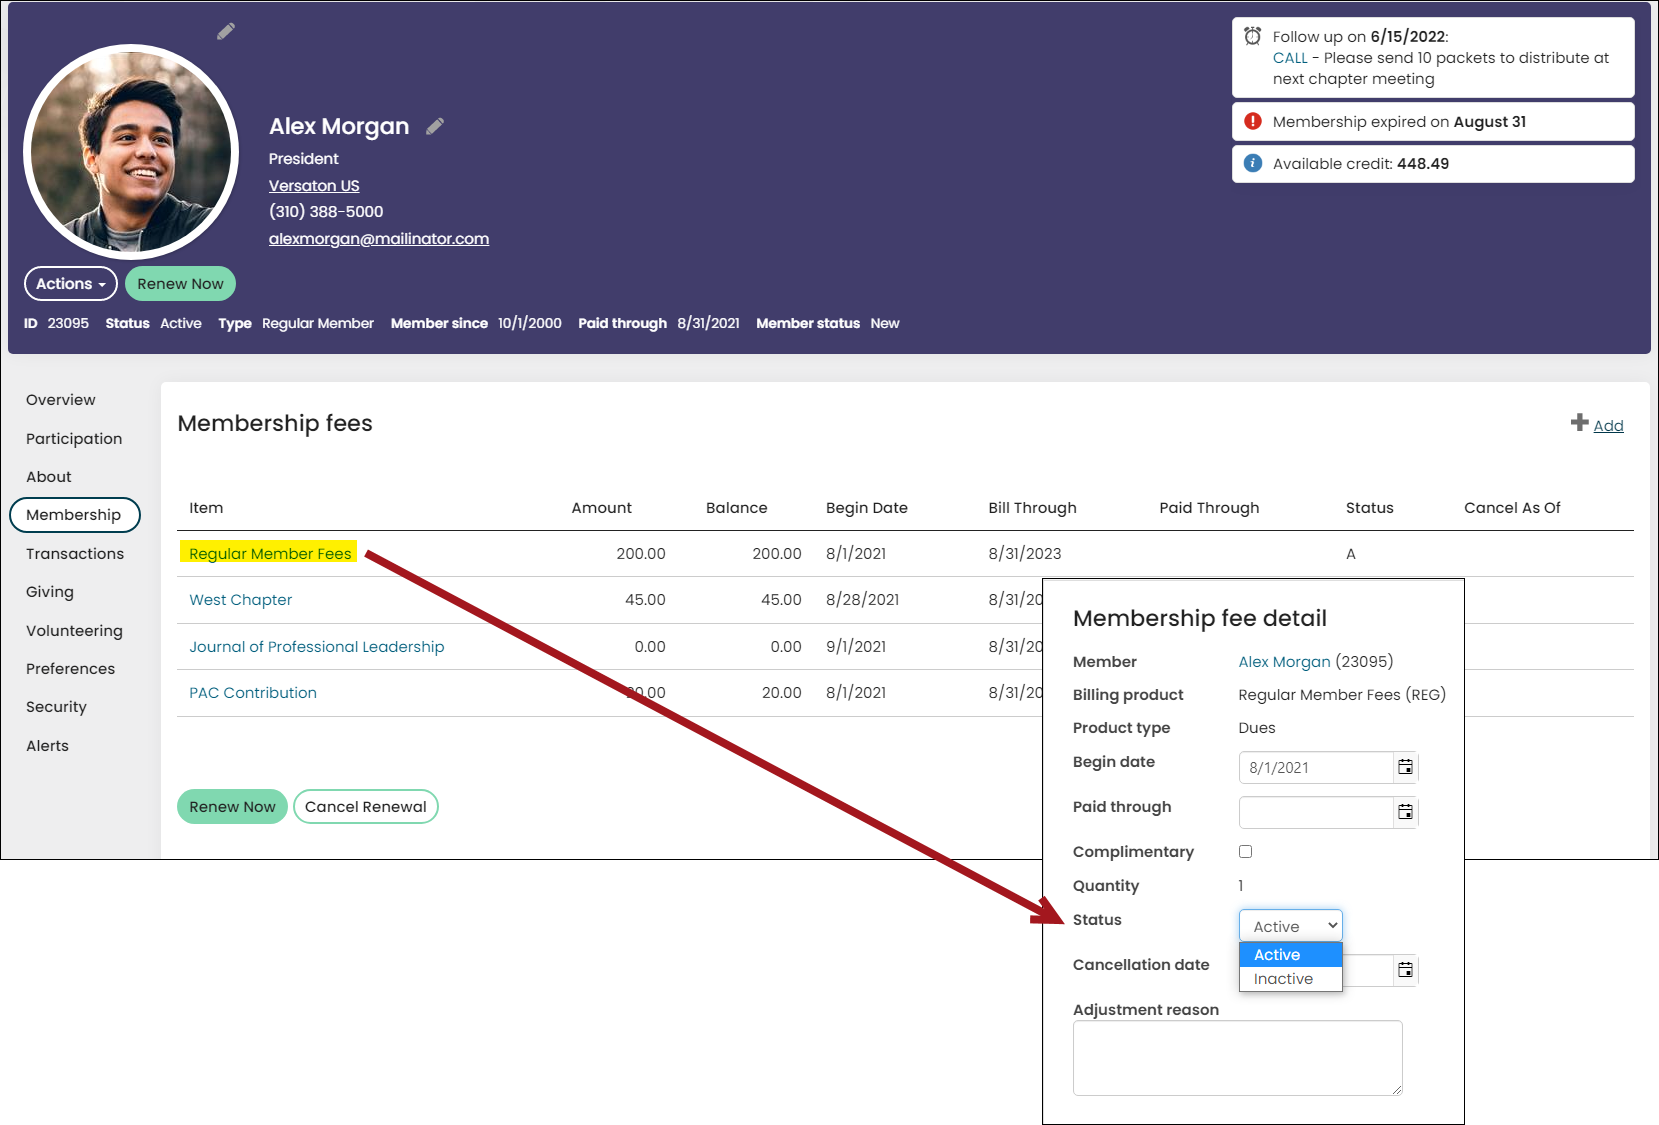
Task: Click the Bill Through column header
Action: point(1033,508)
